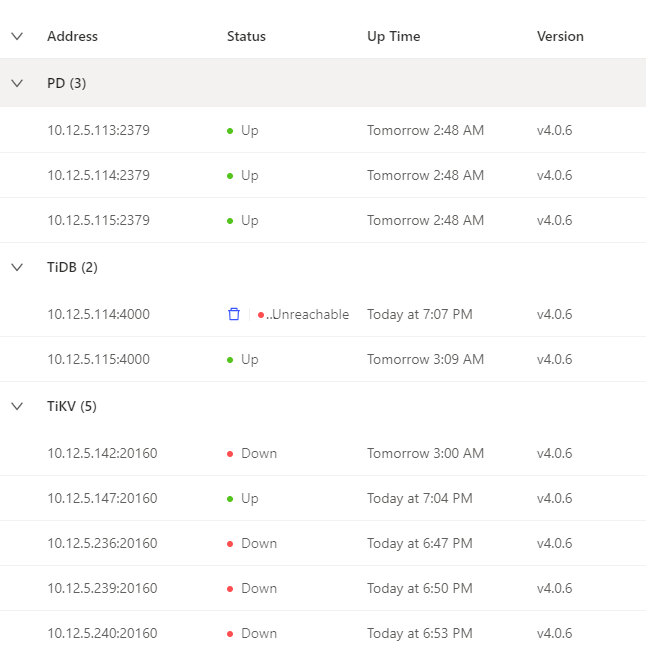The height and width of the screenshot is (653, 646).
Task: Click Down status of 10.12.5.236:20160
Action: 258,543
